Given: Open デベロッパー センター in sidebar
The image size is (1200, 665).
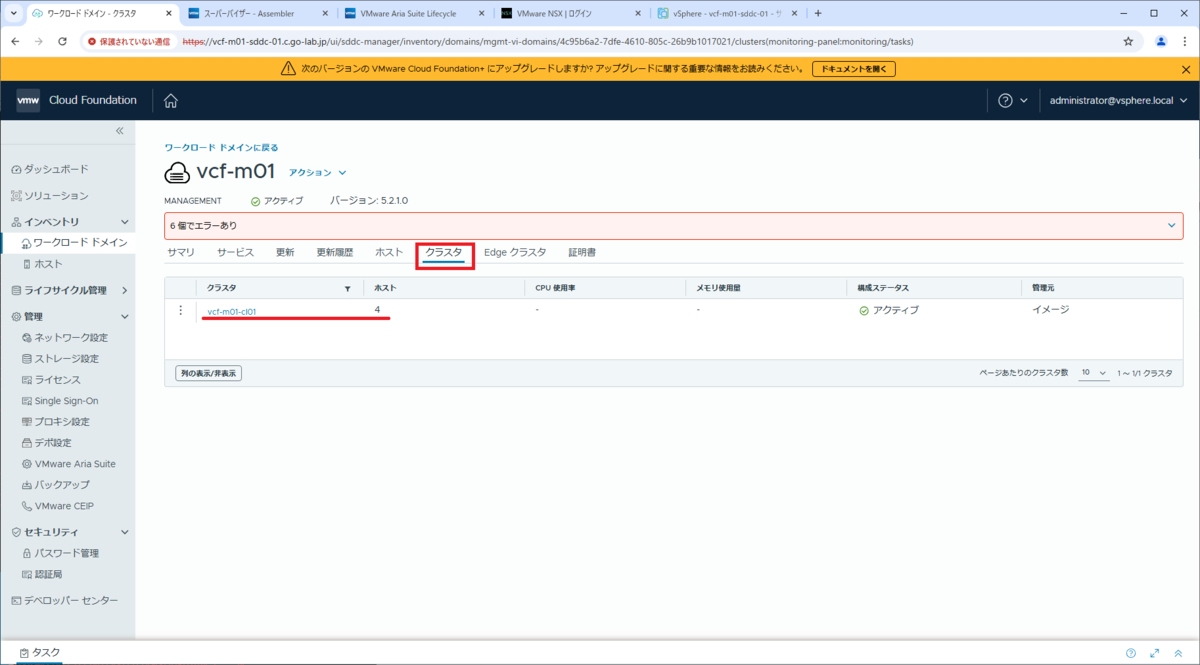Looking at the screenshot, I should tap(64, 600).
